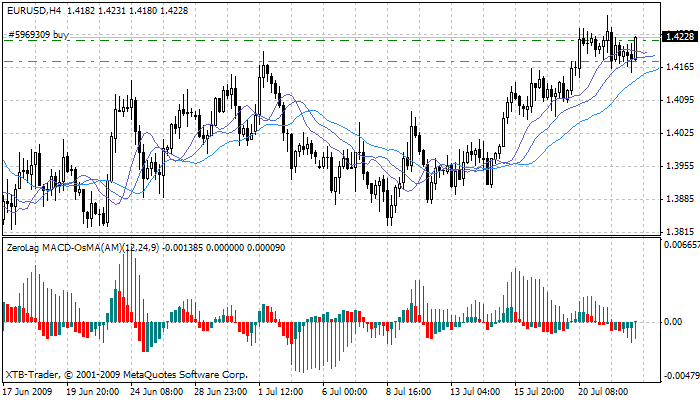This screenshot has width=700, height=400.
Task: Select the #5969309 buy order label
Action: [x=38, y=34]
